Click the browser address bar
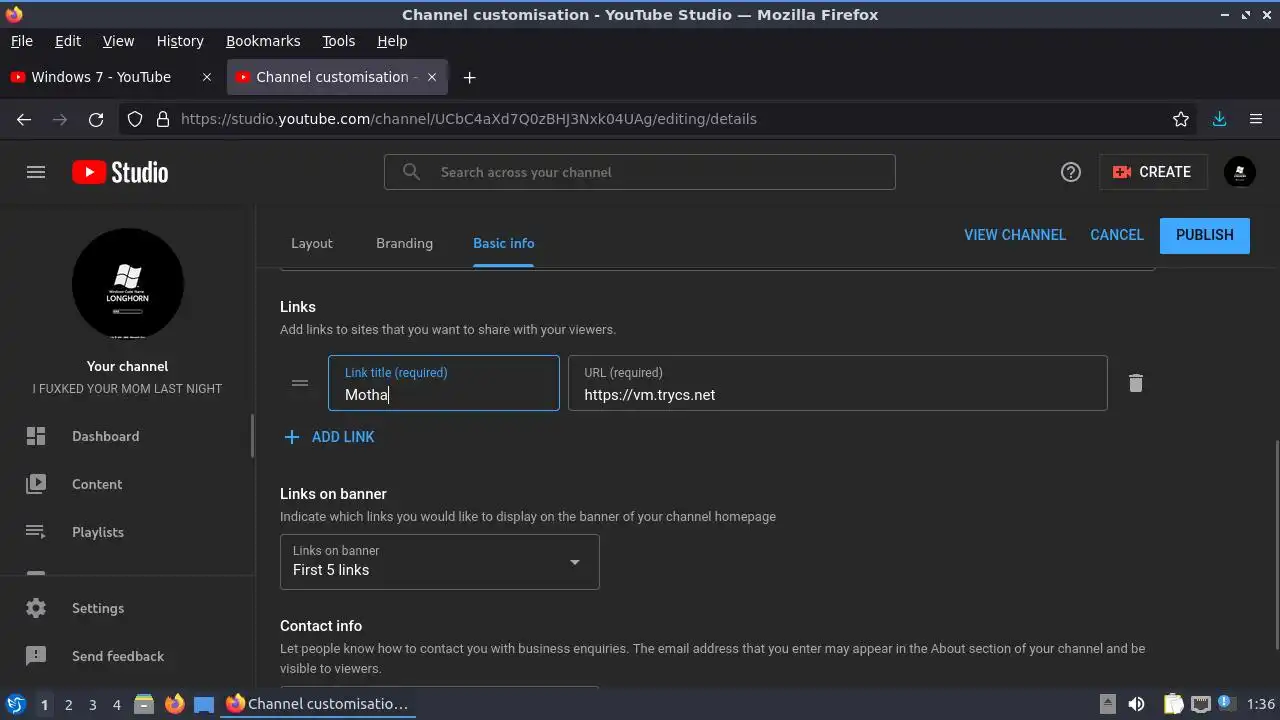The height and width of the screenshot is (720, 1280). coord(660,119)
